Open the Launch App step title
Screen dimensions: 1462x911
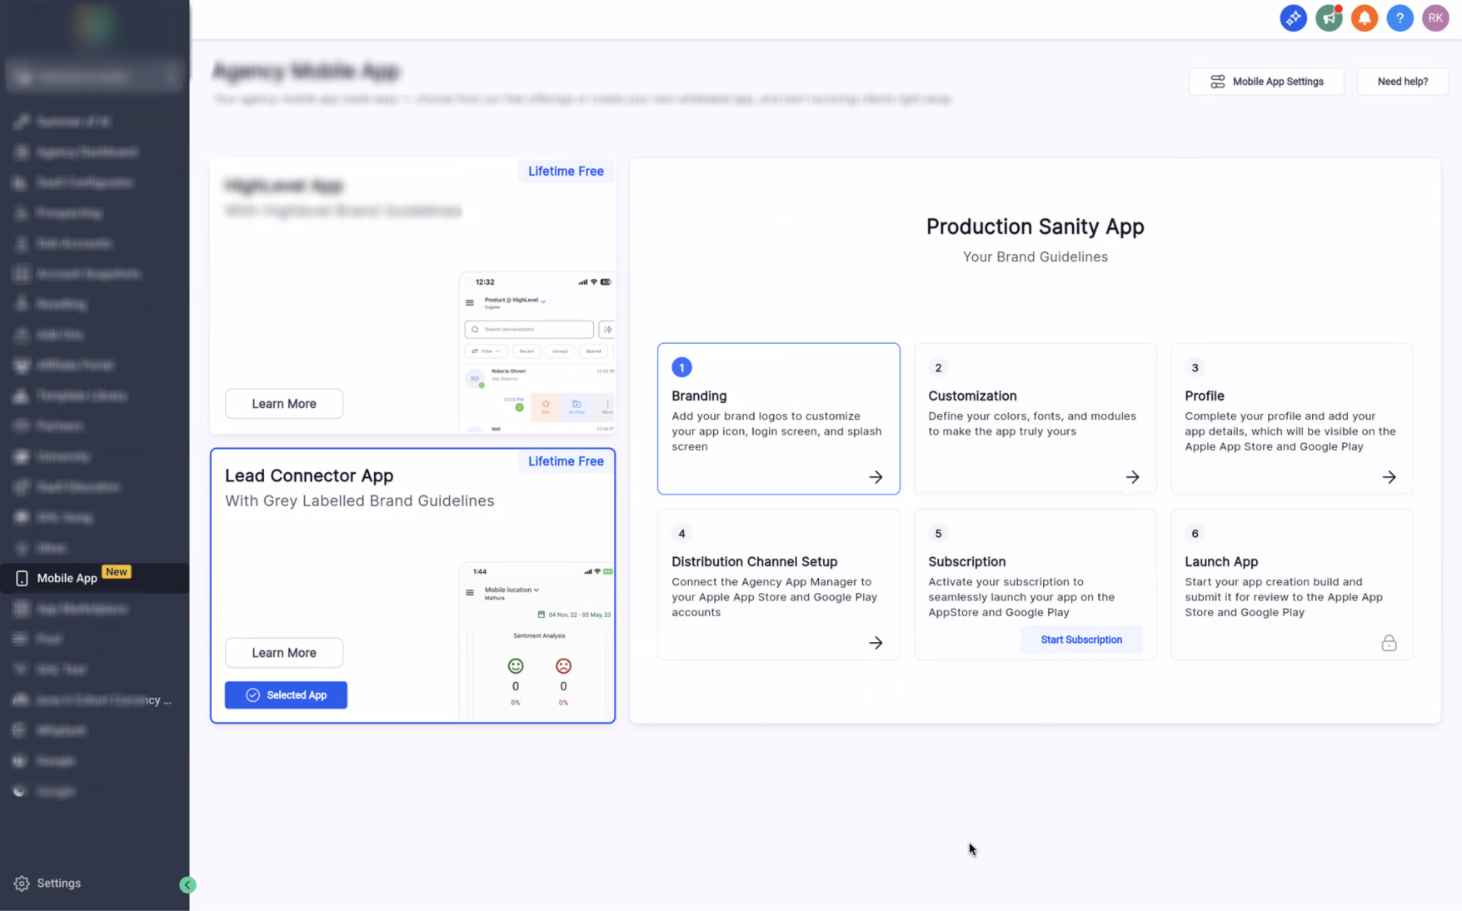click(1221, 562)
